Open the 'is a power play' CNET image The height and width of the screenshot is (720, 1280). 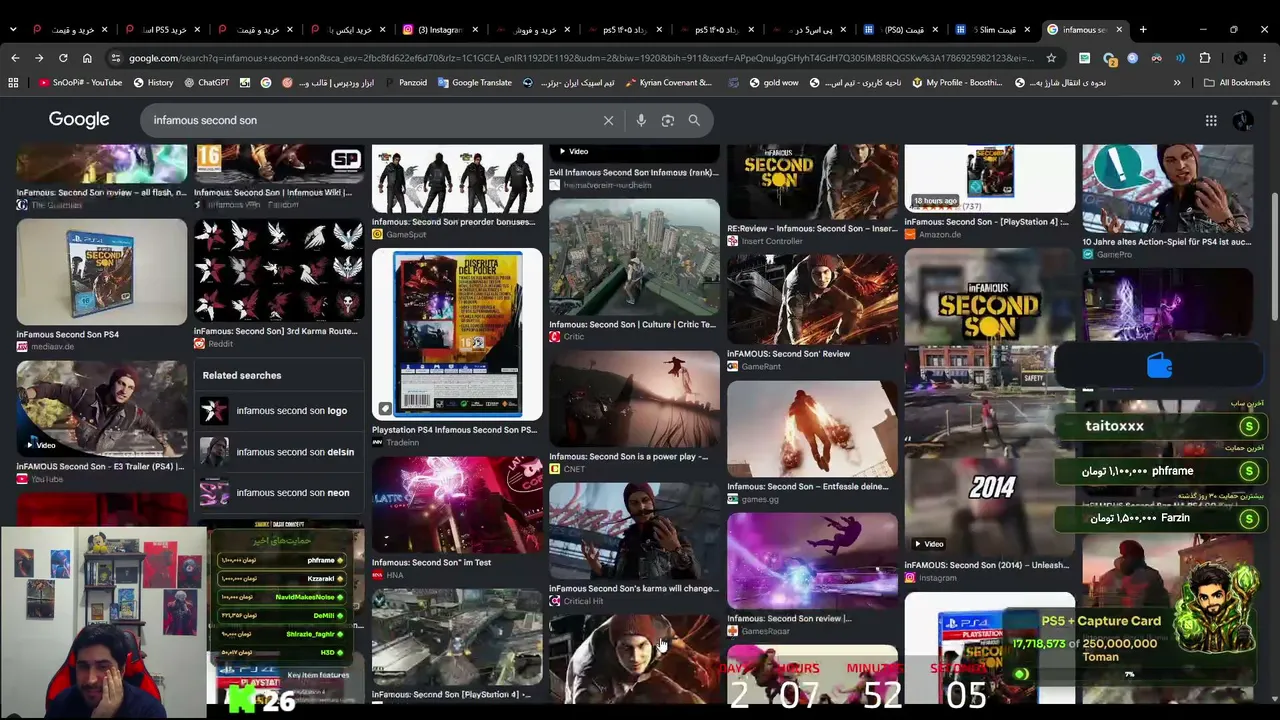[634, 399]
